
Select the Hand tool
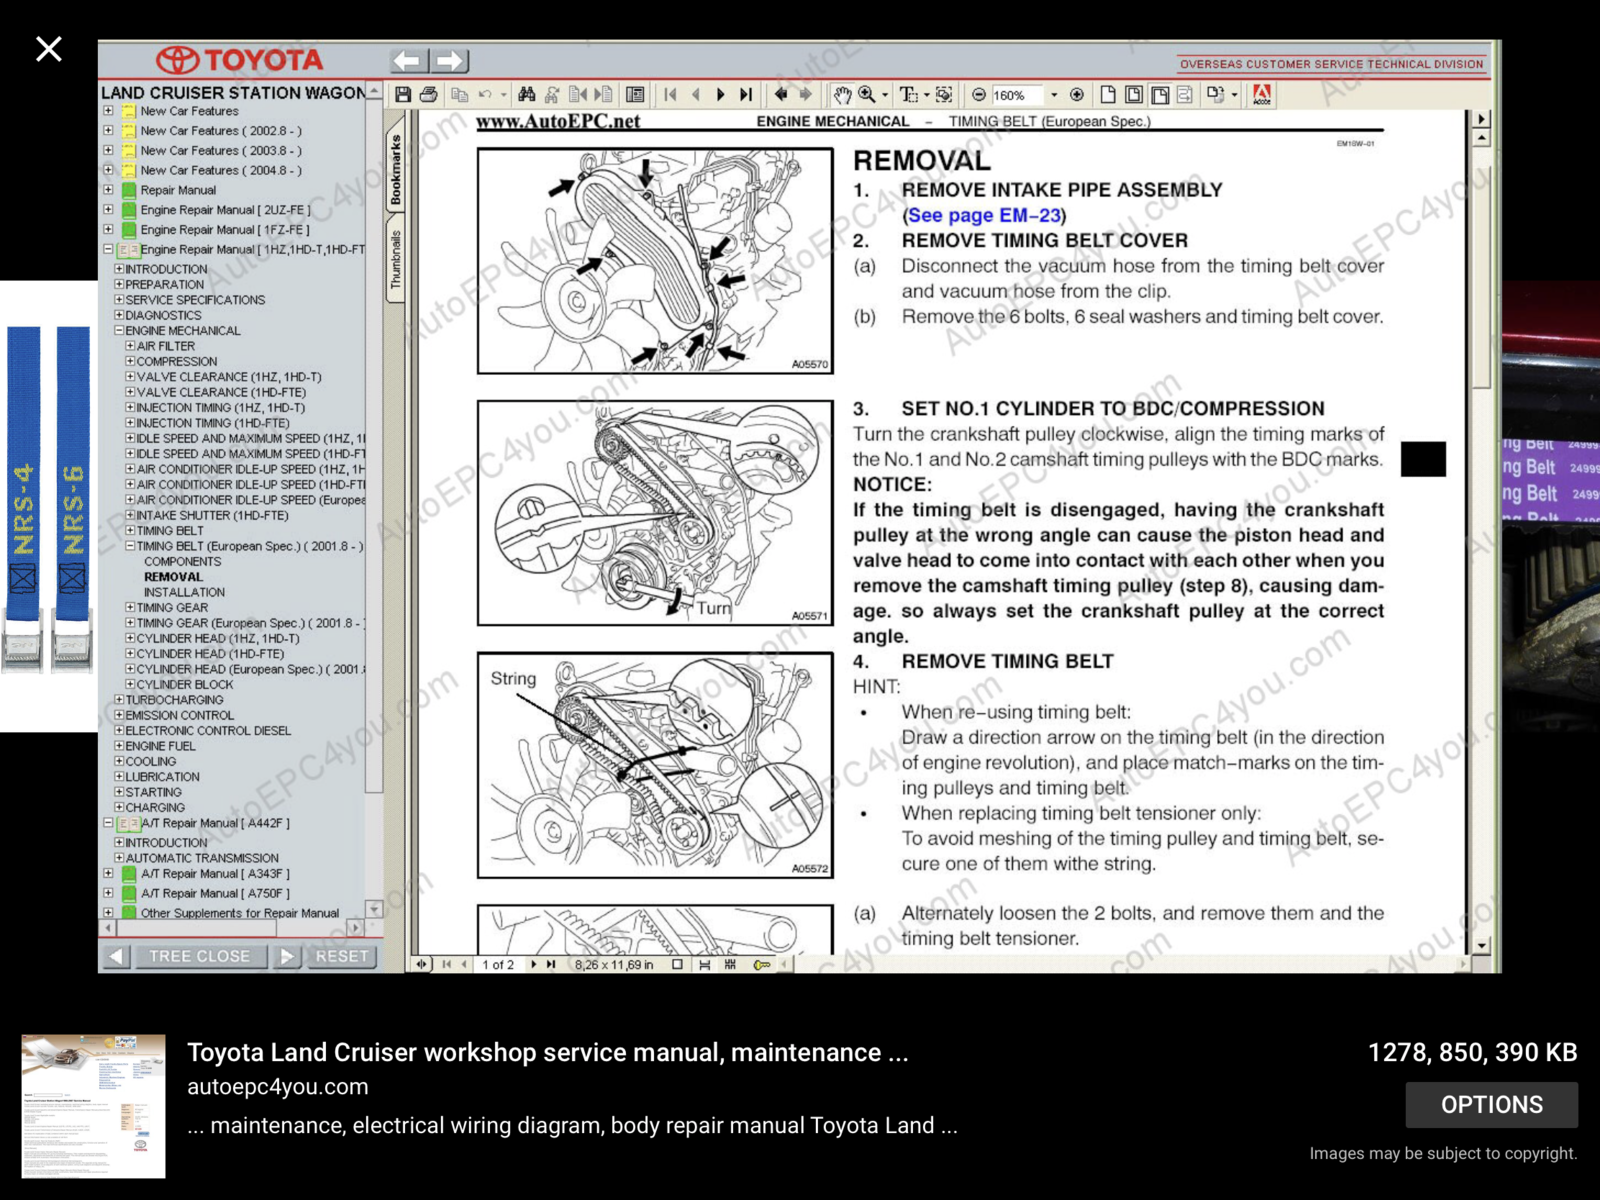pos(842,95)
